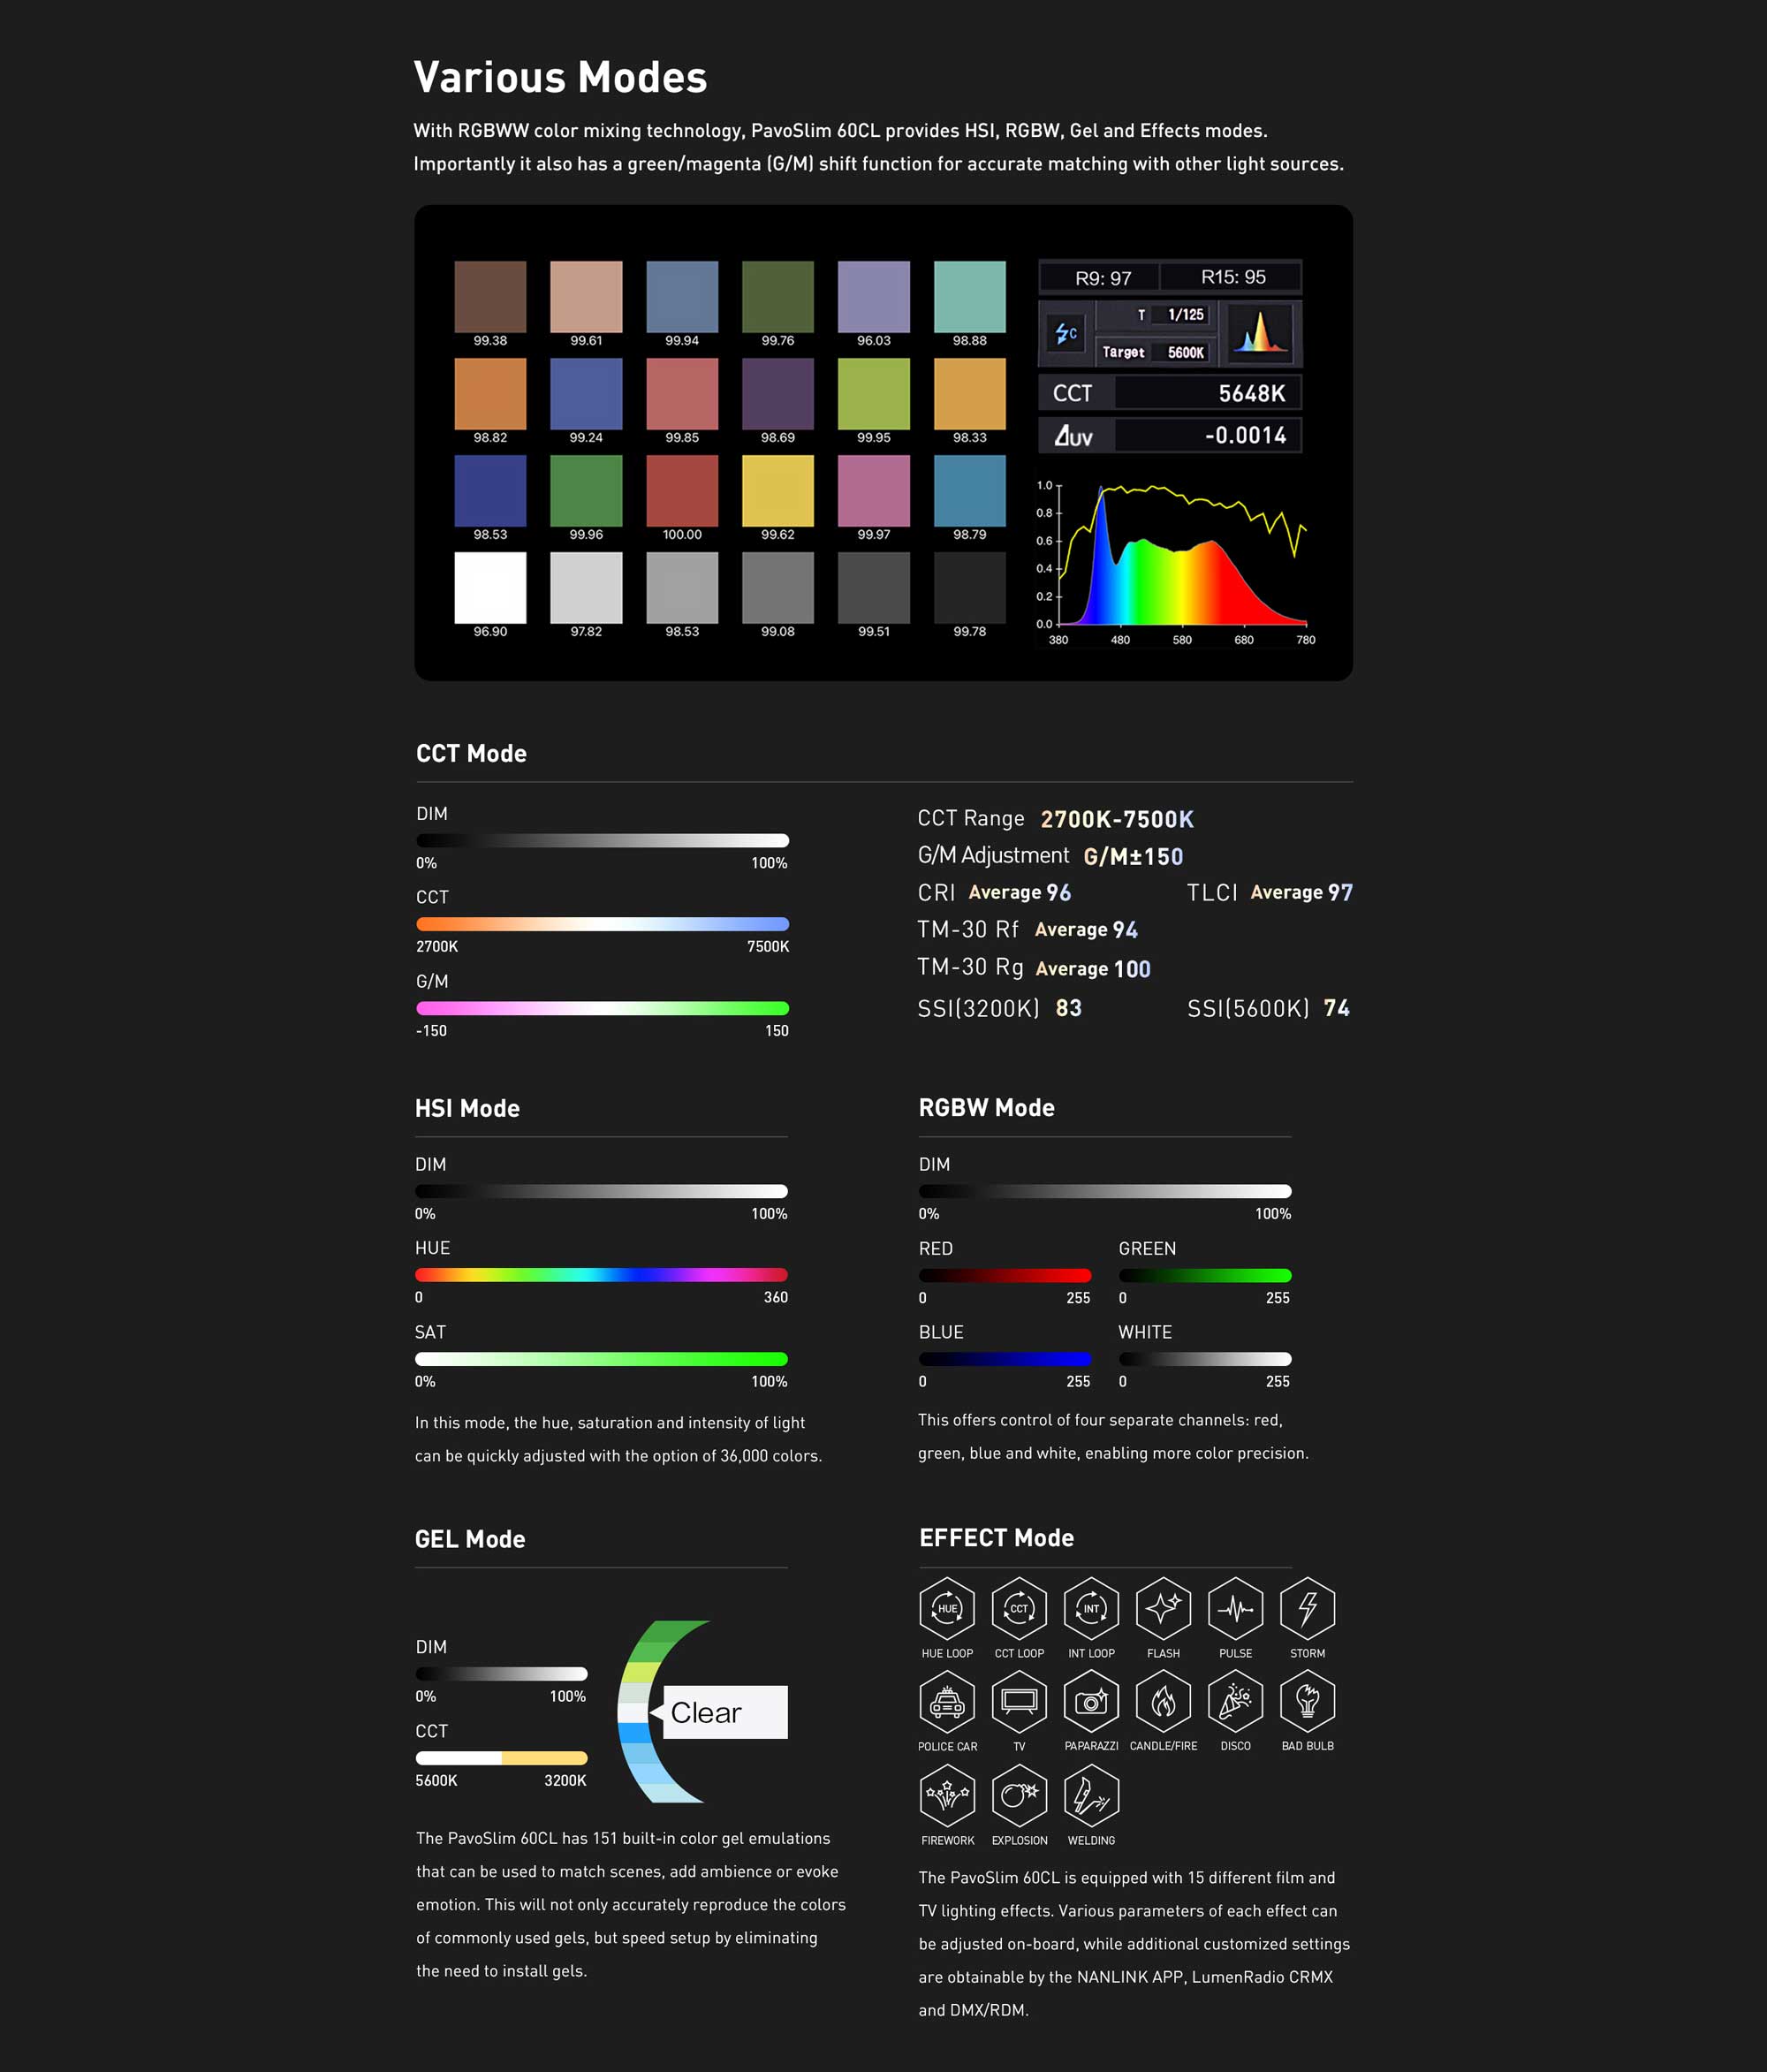Screen dimensions: 1767x2072
Task: Pick the BAD BULB effect icon
Action: tap(1307, 1701)
